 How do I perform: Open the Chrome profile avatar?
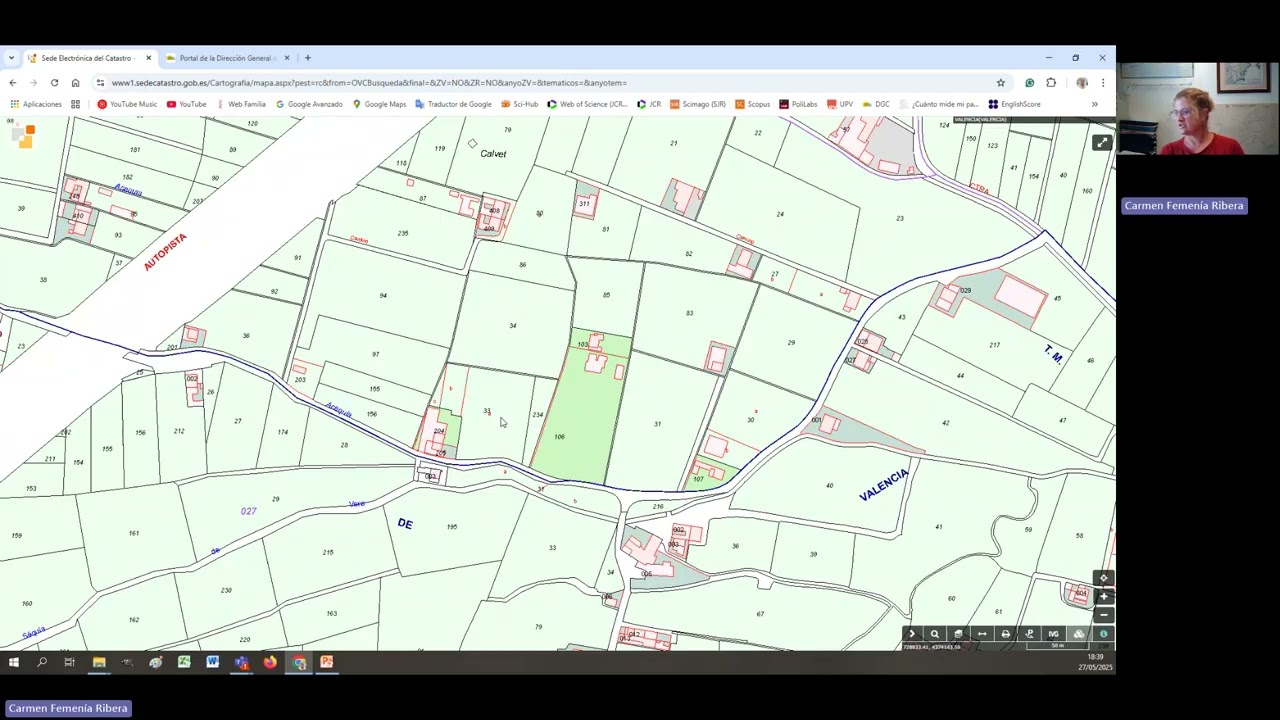pyautogui.click(x=1081, y=83)
